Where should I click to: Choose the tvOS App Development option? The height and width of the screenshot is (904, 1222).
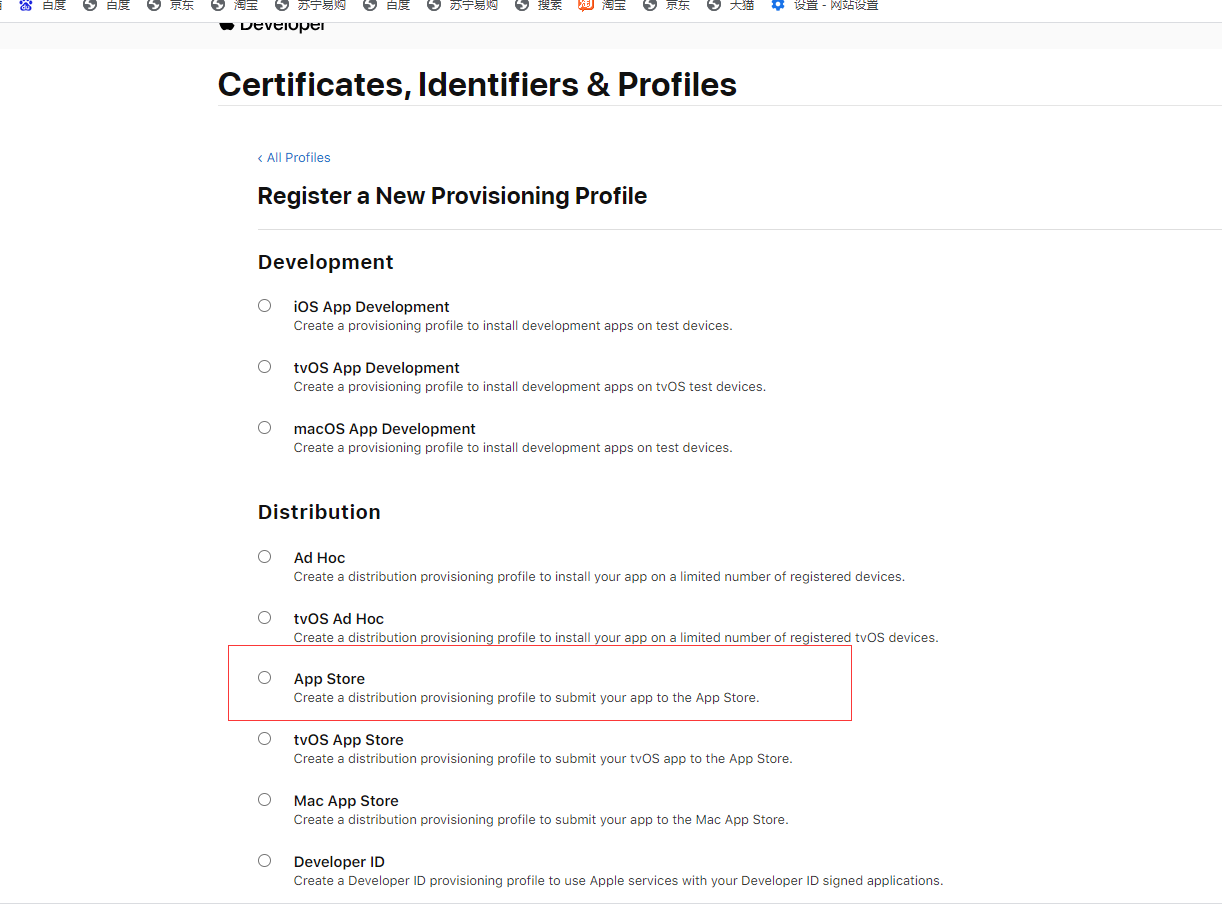[264, 367]
